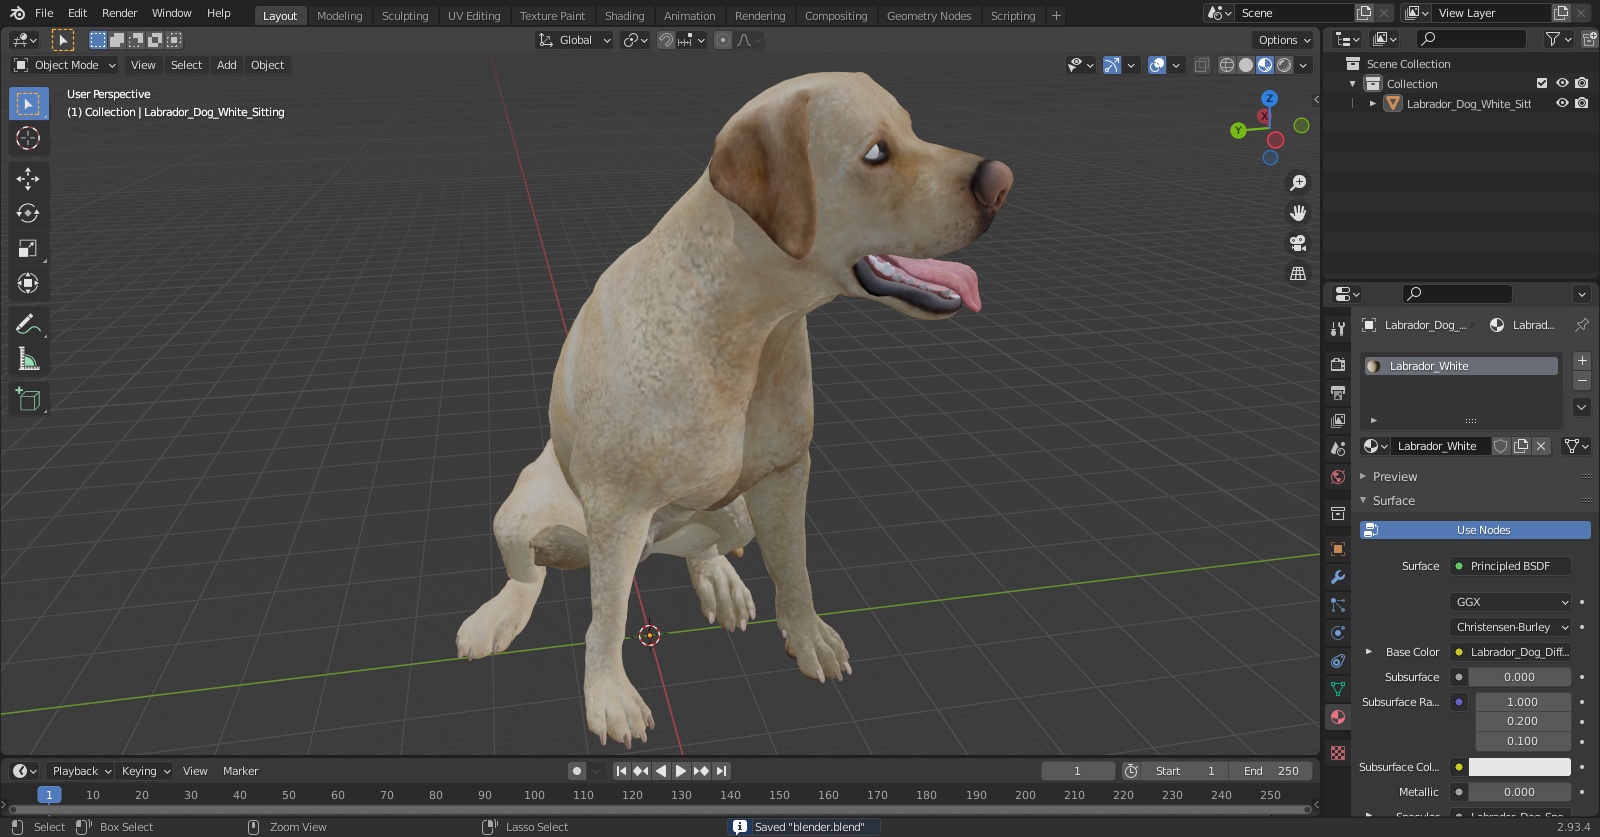The width and height of the screenshot is (1600, 837).
Task: Open the World properties tab
Action: point(1338,477)
